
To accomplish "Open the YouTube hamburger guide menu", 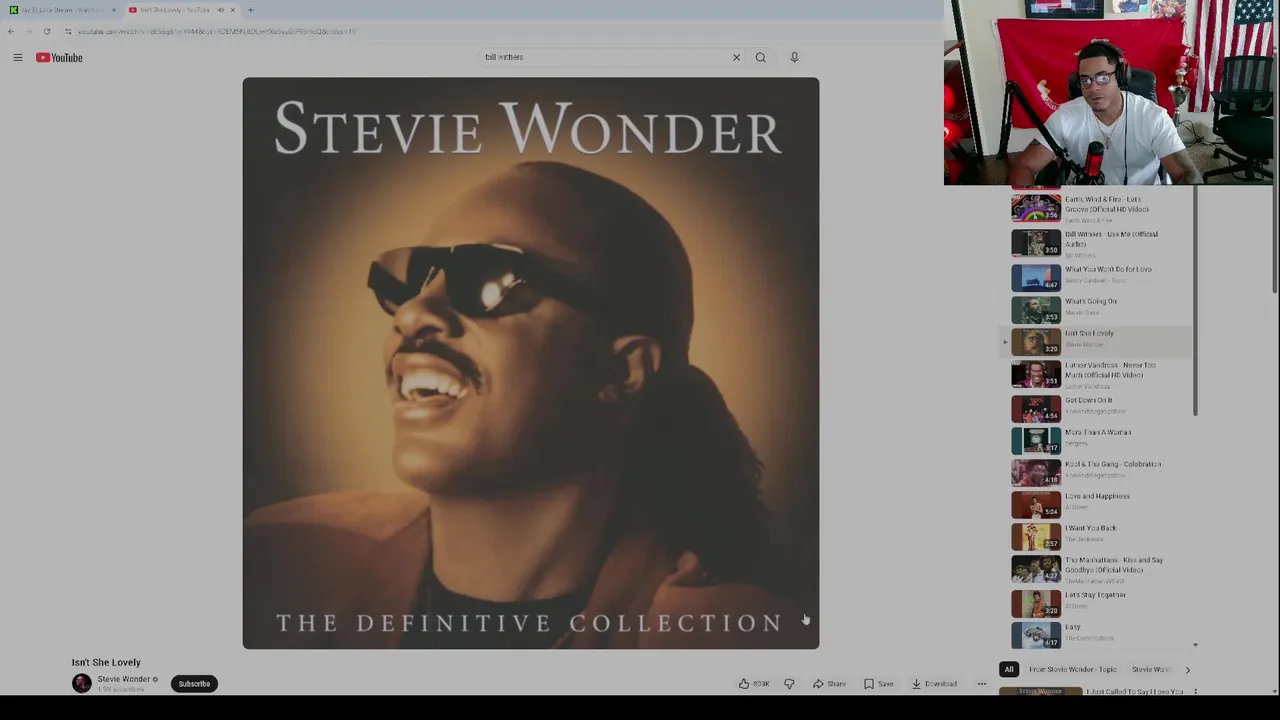I will [18, 58].
